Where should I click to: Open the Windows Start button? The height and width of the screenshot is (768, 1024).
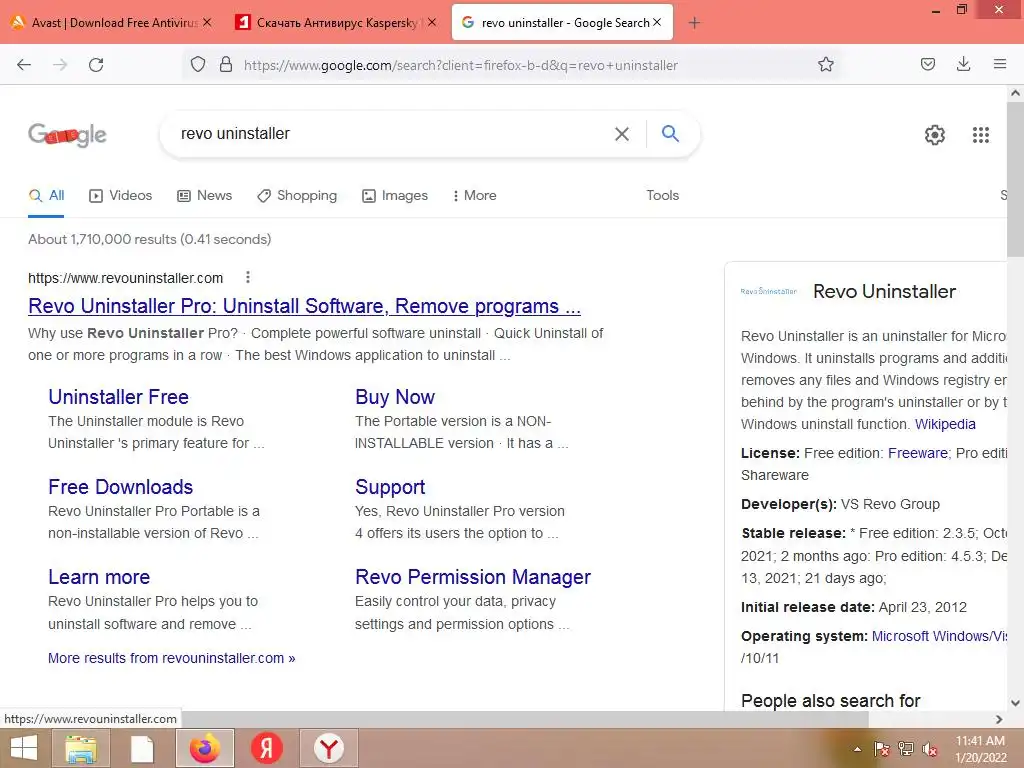pyautogui.click(x=24, y=748)
